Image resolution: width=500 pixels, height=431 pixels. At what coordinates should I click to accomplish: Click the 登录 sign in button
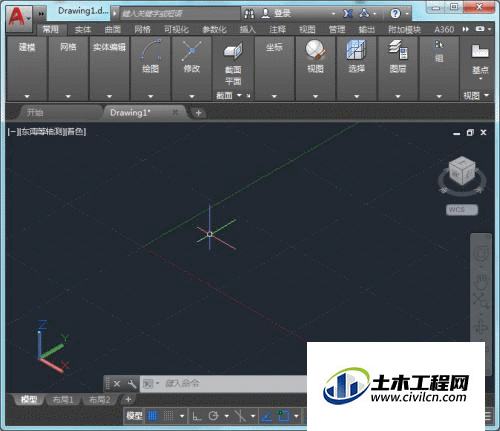tap(276, 13)
